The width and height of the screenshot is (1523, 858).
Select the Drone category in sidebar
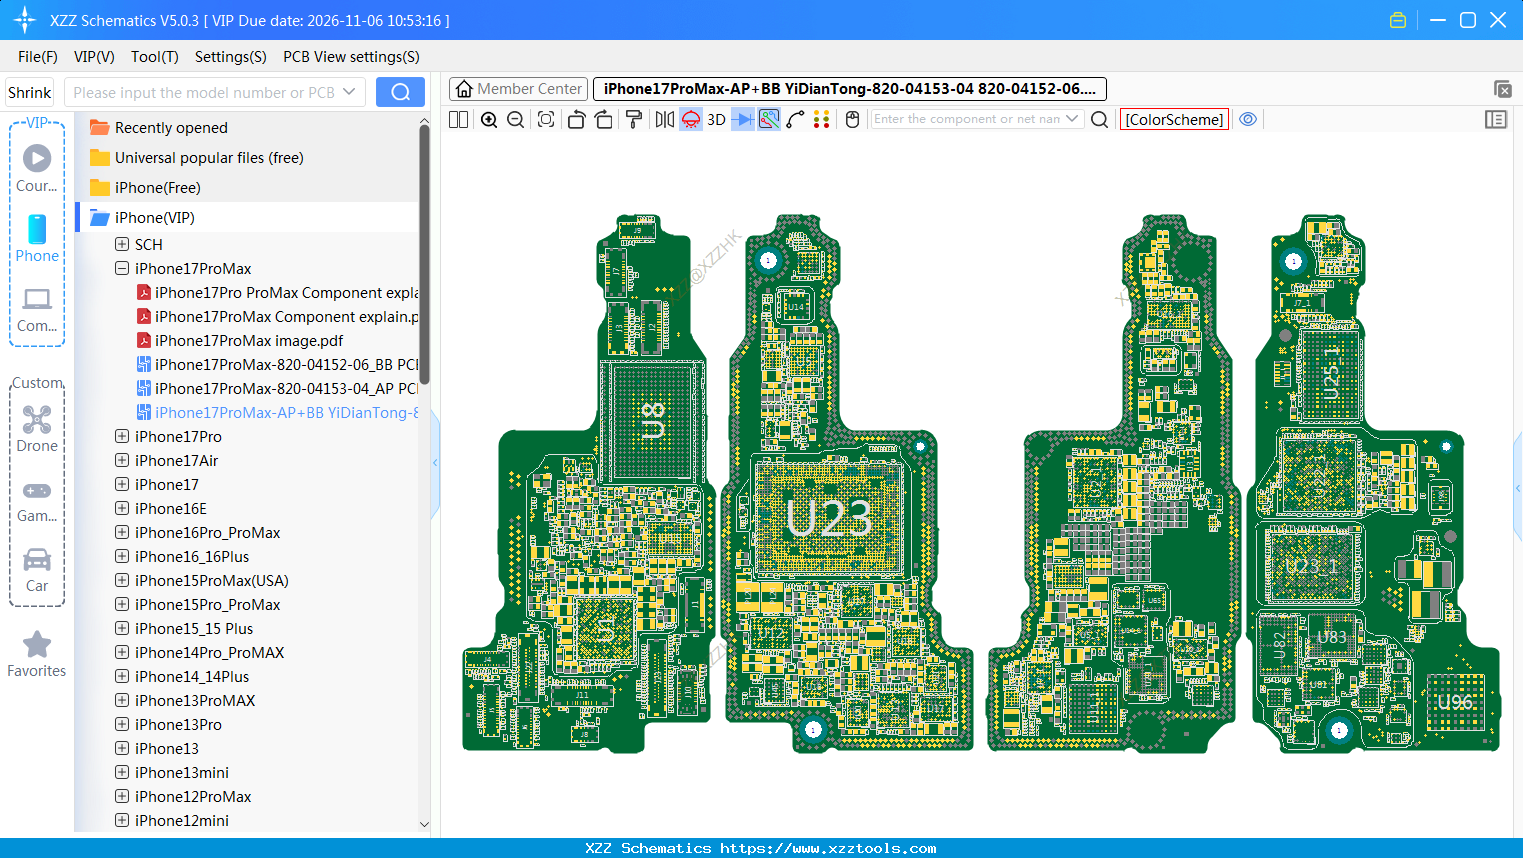(37, 429)
